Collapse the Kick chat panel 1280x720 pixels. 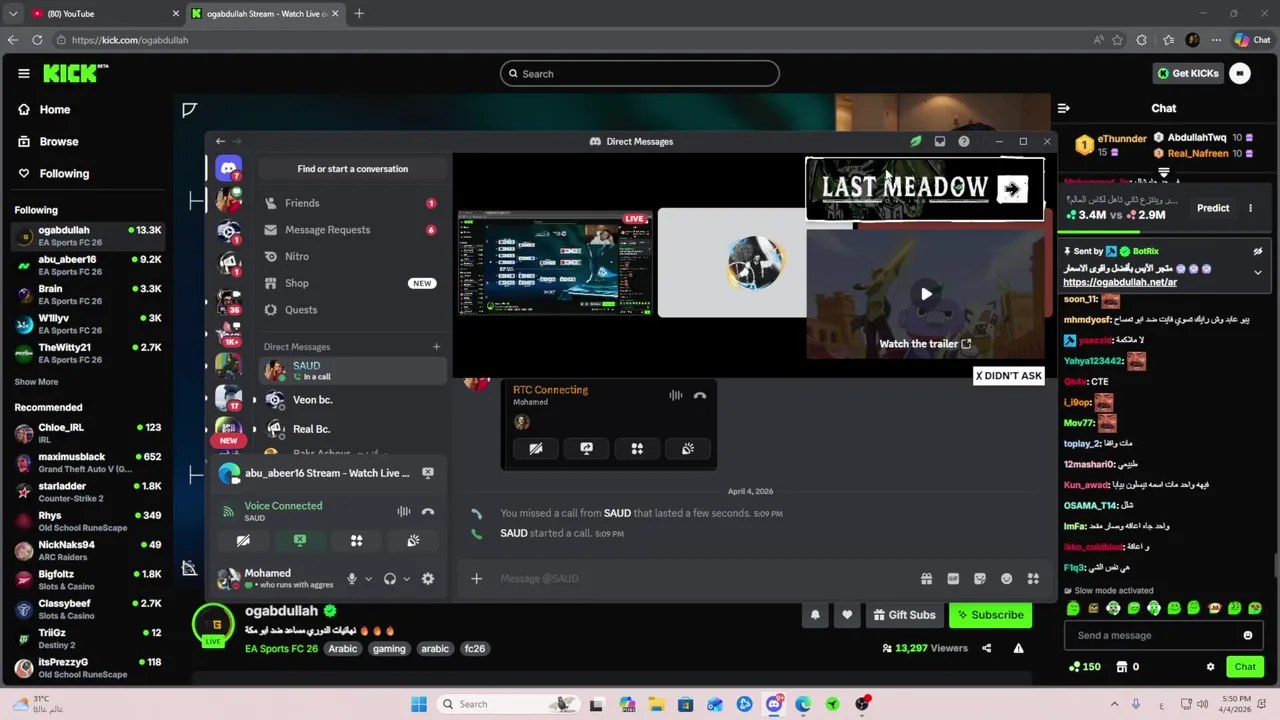pos(1064,108)
